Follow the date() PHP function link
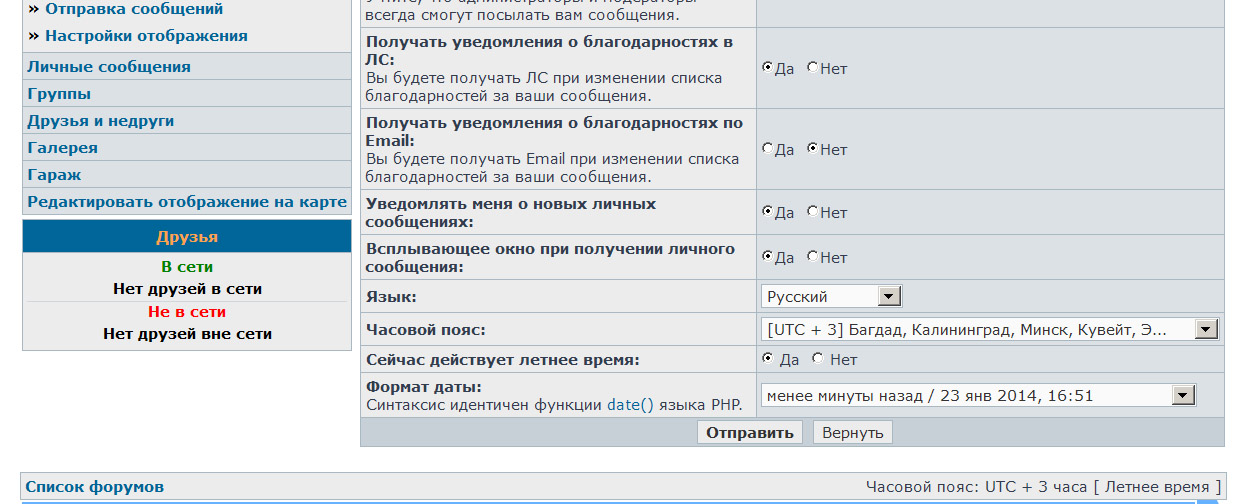The height and width of the screenshot is (504, 1235). click(630, 405)
